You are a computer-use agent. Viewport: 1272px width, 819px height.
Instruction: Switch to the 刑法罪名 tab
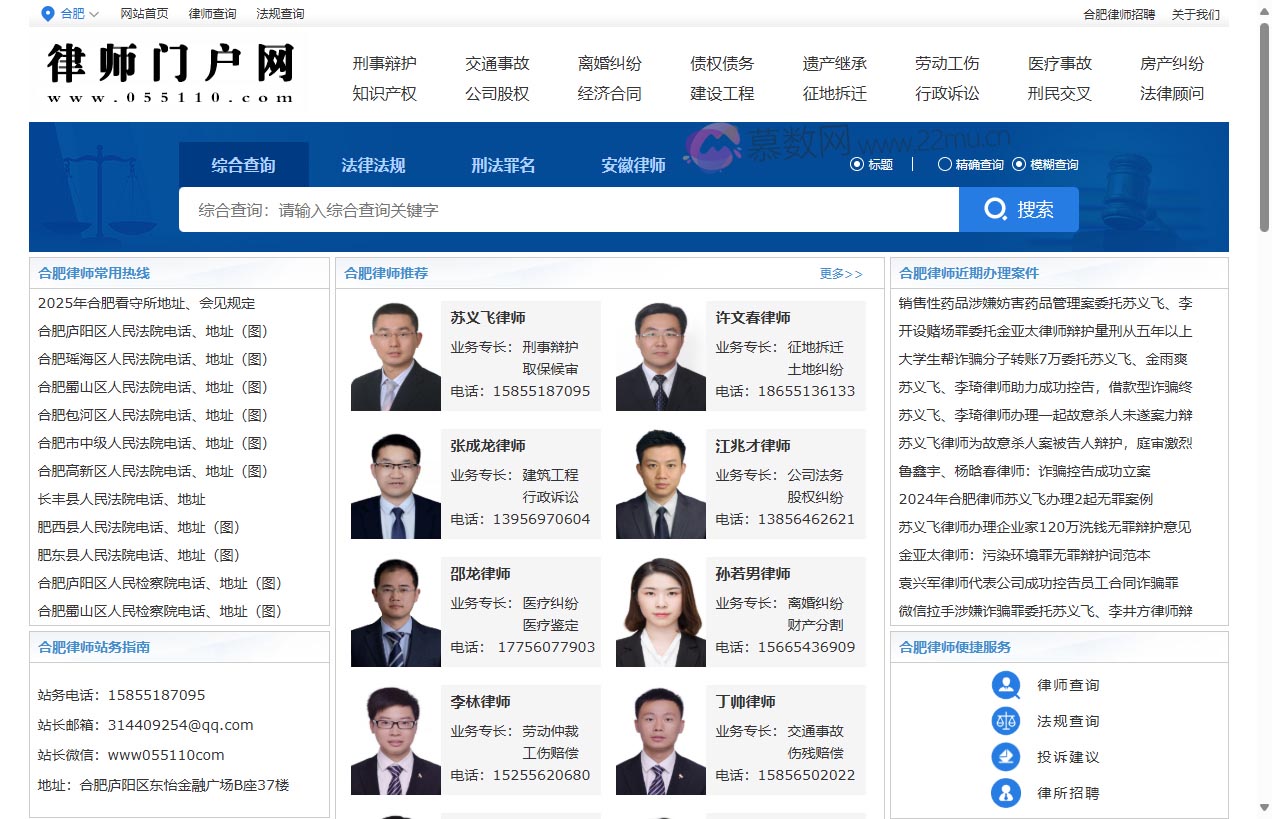coord(503,163)
